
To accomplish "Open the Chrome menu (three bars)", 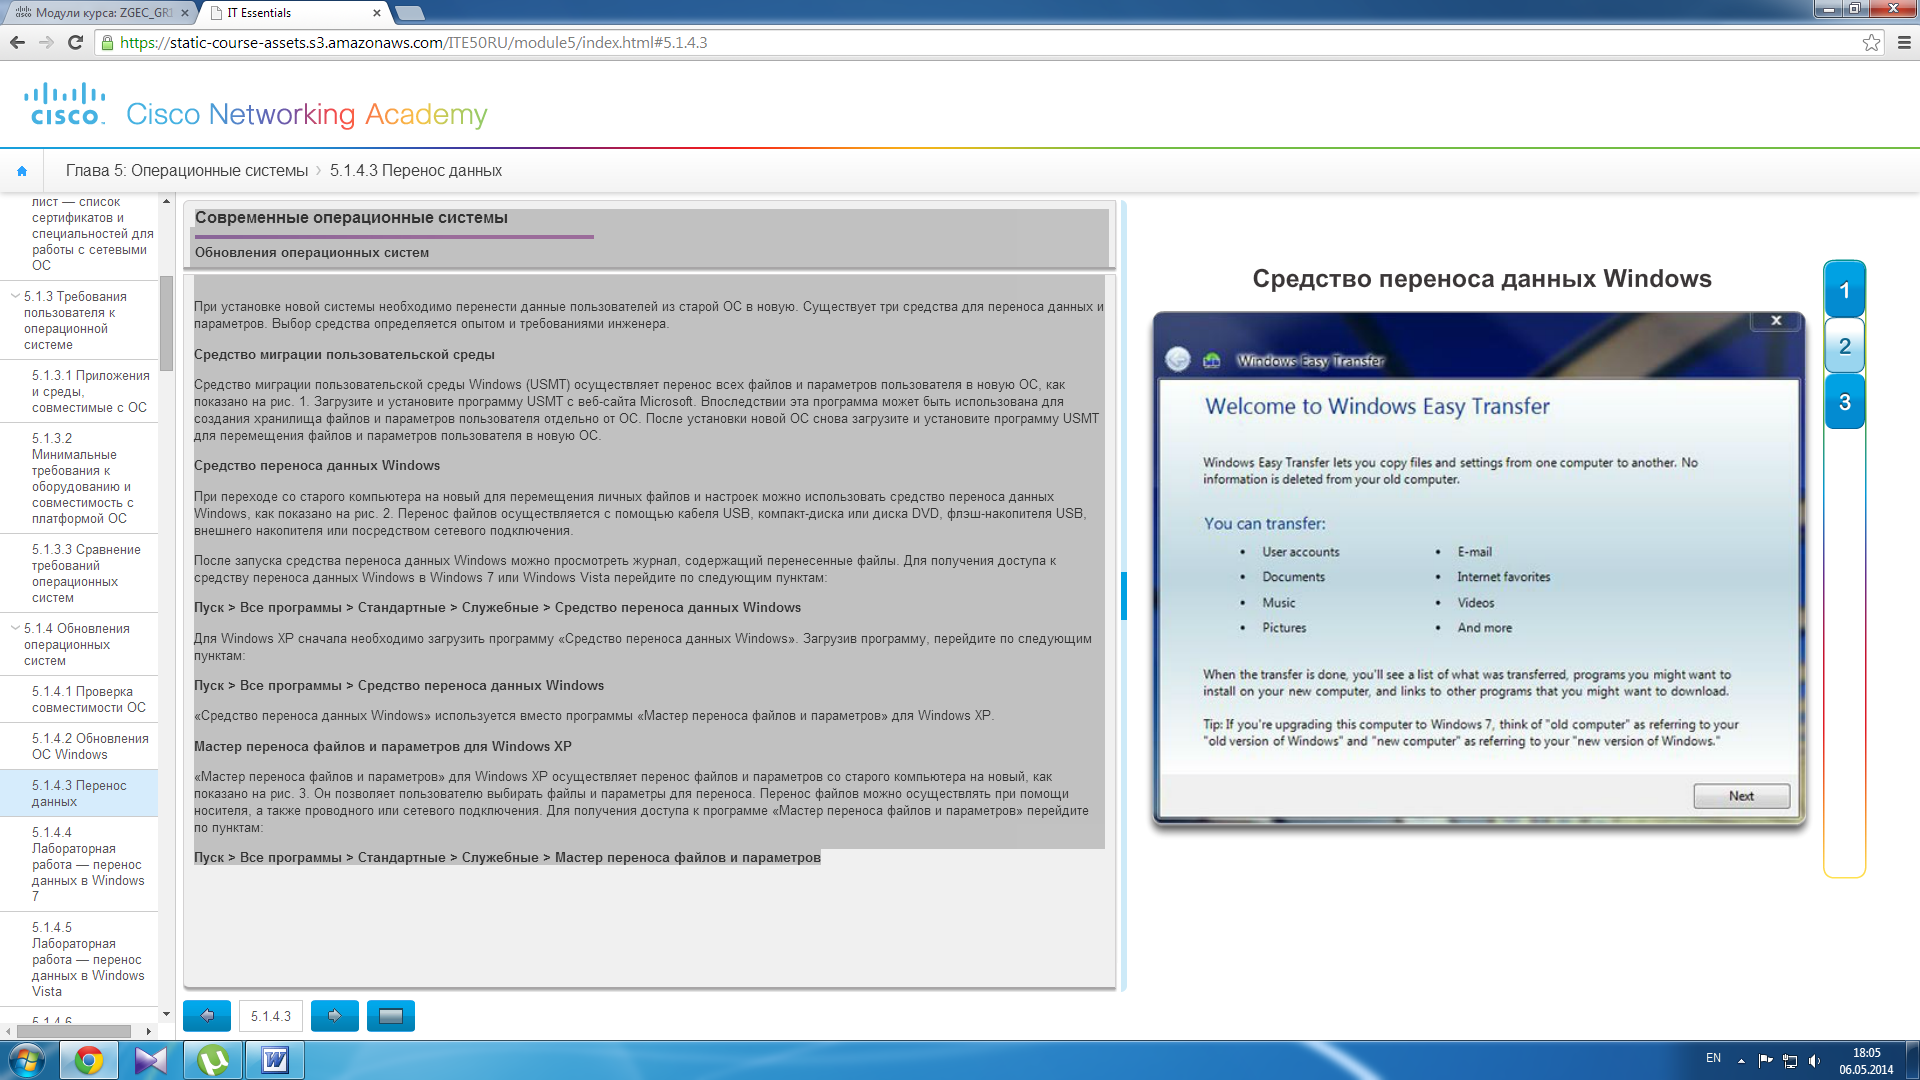I will pyautogui.click(x=1904, y=42).
